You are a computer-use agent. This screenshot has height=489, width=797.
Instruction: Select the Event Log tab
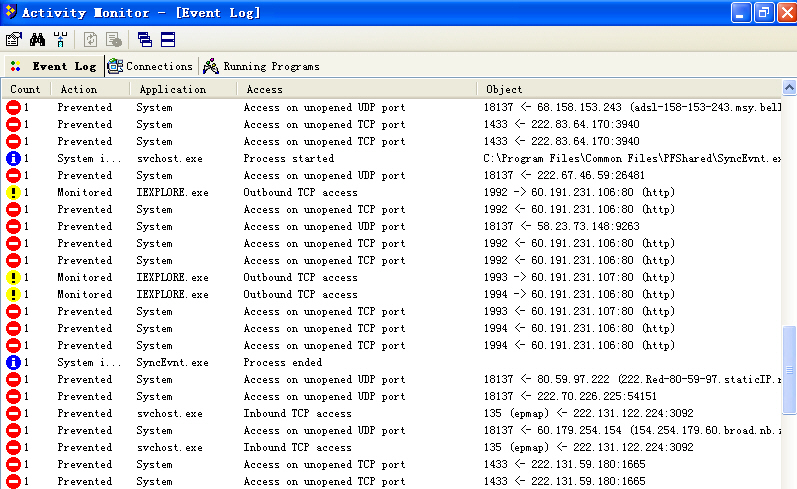pyautogui.click(x=54, y=66)
